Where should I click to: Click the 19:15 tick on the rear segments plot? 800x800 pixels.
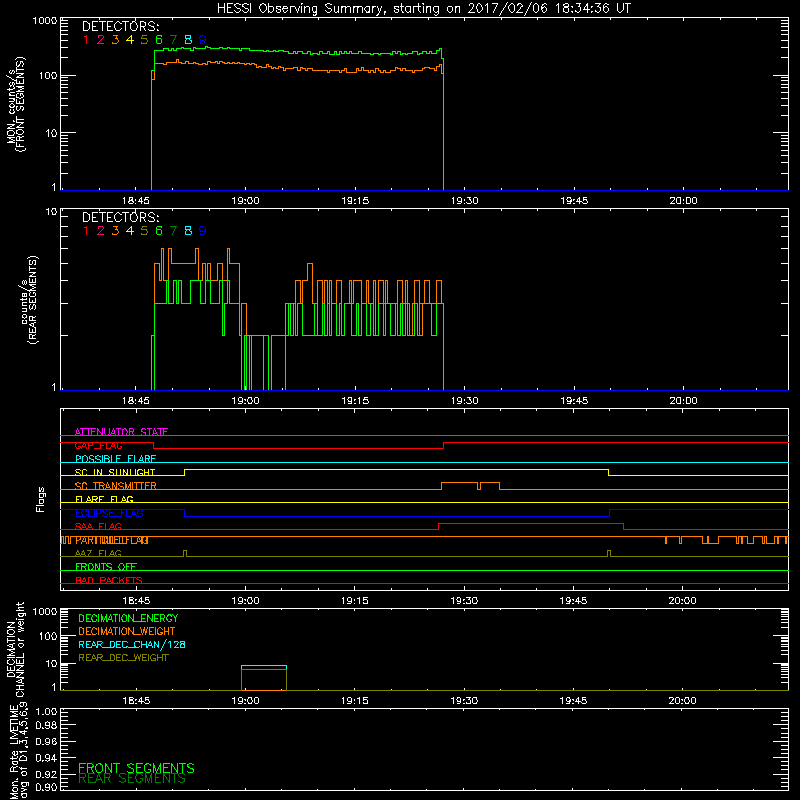point(355,401)
